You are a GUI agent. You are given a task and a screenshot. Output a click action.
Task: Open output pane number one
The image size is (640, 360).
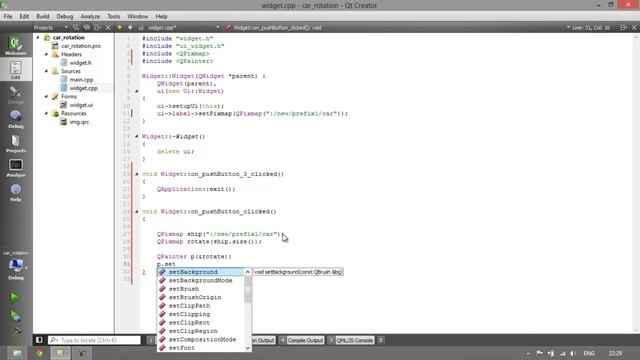[x=151, y=340]
